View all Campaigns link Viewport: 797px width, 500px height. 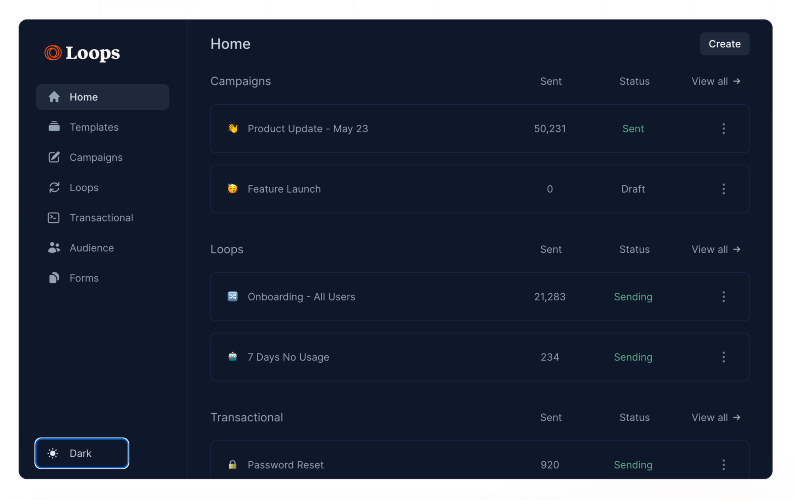(x=716, y=81)
